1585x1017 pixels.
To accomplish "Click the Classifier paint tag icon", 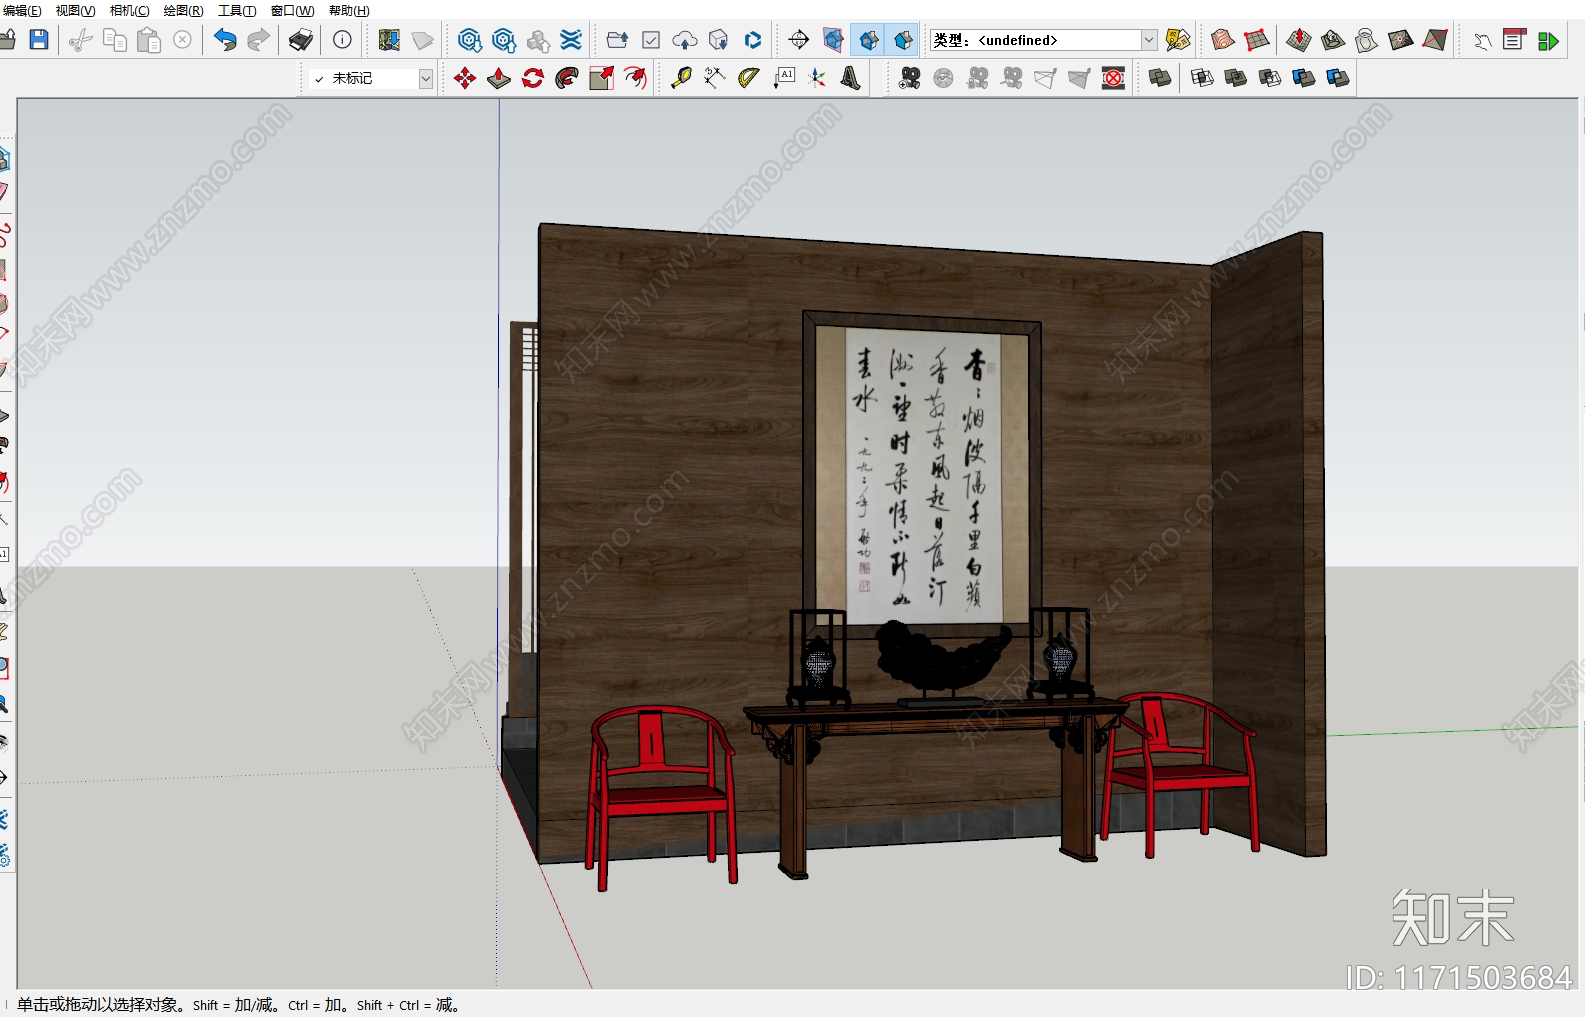I will (1178, 40).
